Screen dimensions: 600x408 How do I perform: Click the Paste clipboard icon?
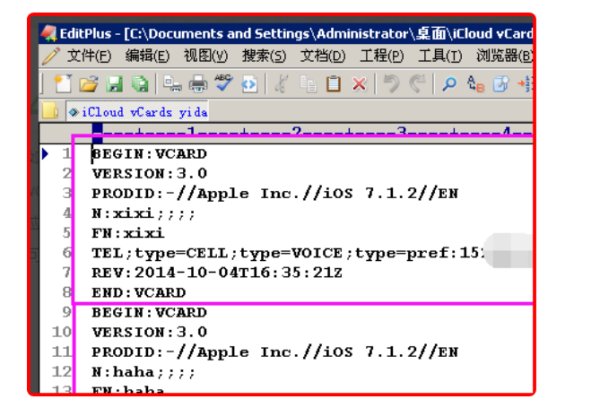click(334, 84)
